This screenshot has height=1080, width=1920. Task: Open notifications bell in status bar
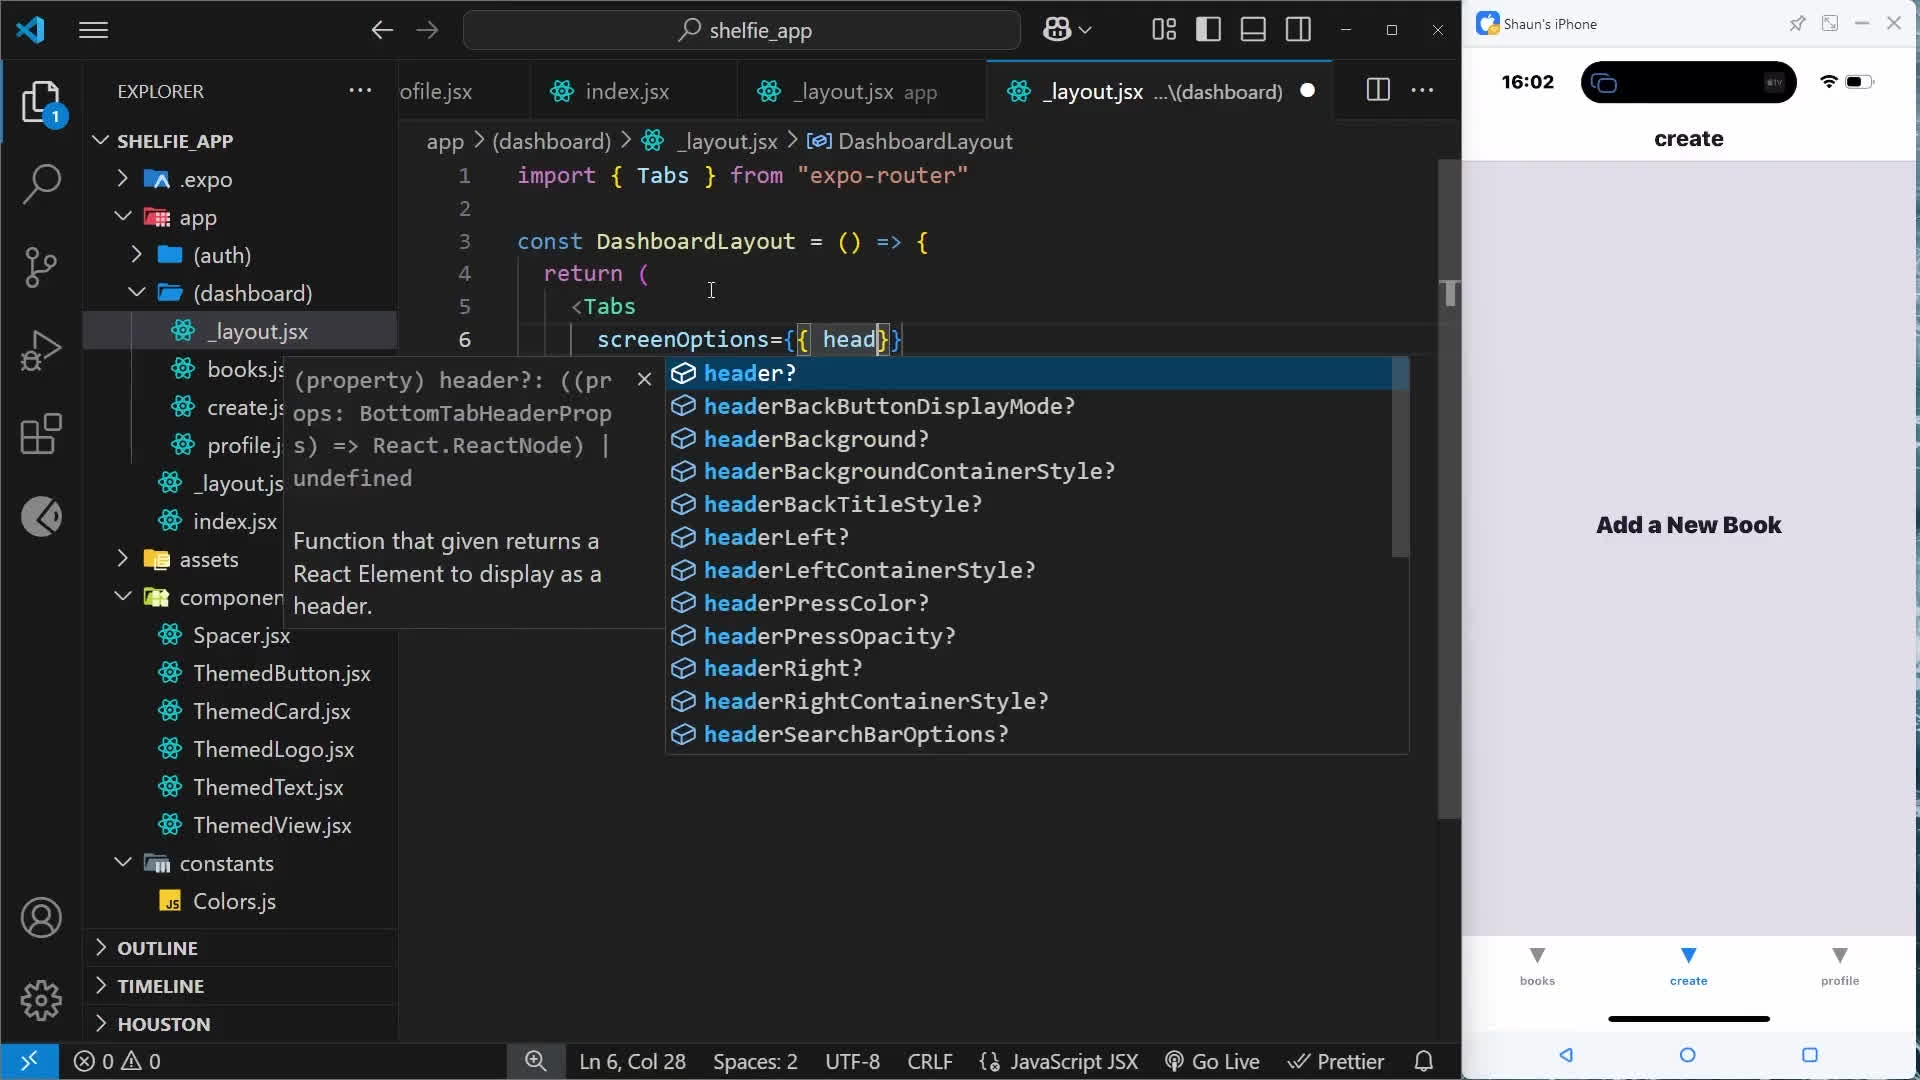(x=1424, y=1061)
